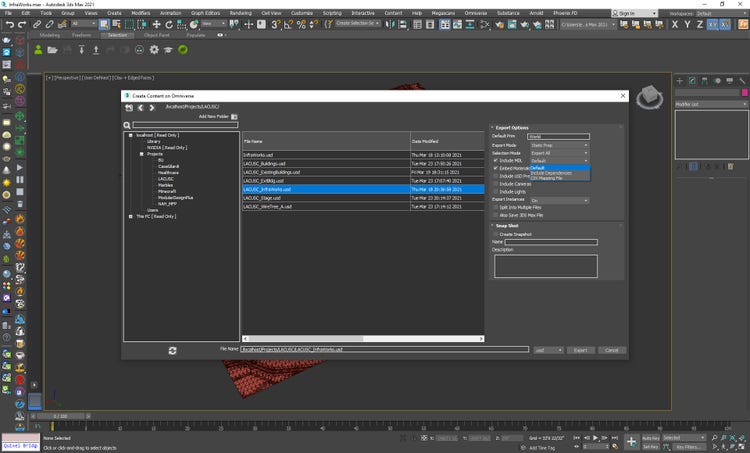Click the search magnifier icon in dialog
This screenshot has height=453, width=750.
(128, 125)
